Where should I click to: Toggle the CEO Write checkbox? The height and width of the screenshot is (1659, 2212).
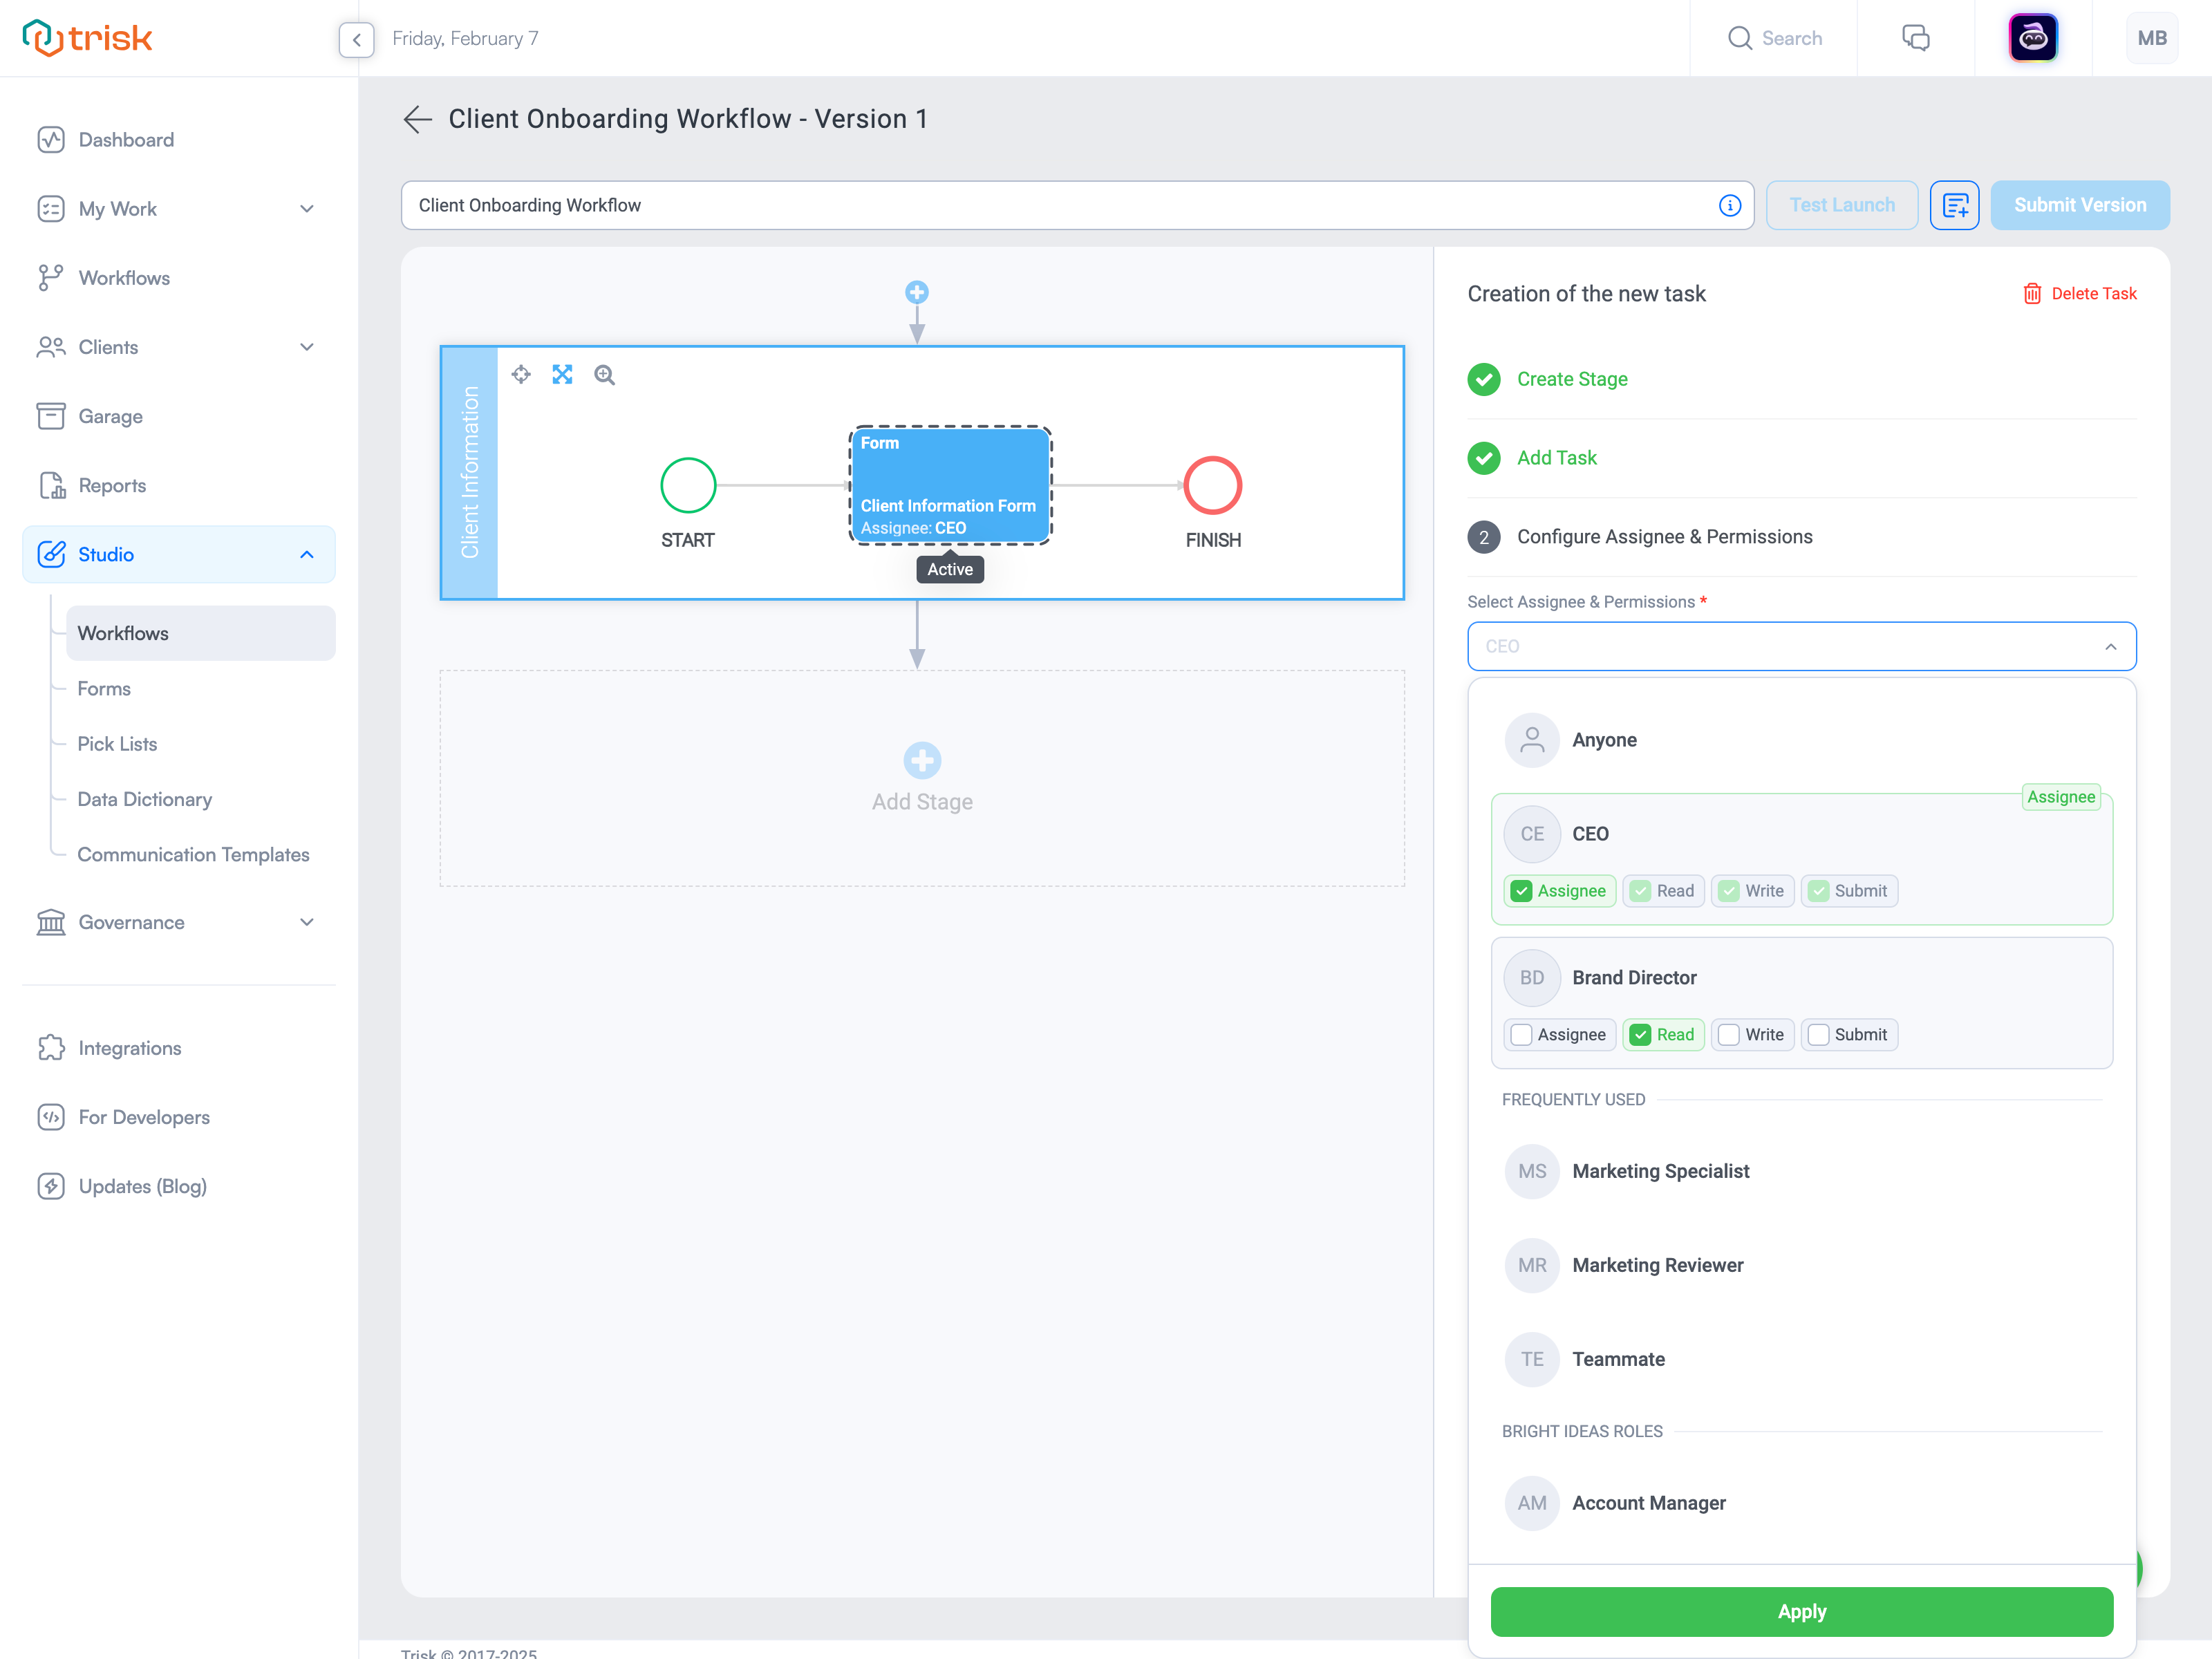1729,891
